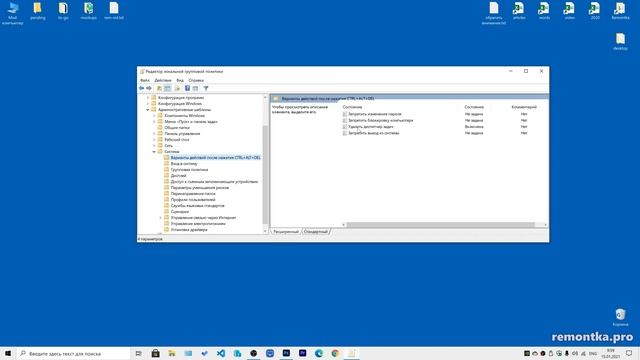Click the Task View taskbar button

tap(139, 353)
